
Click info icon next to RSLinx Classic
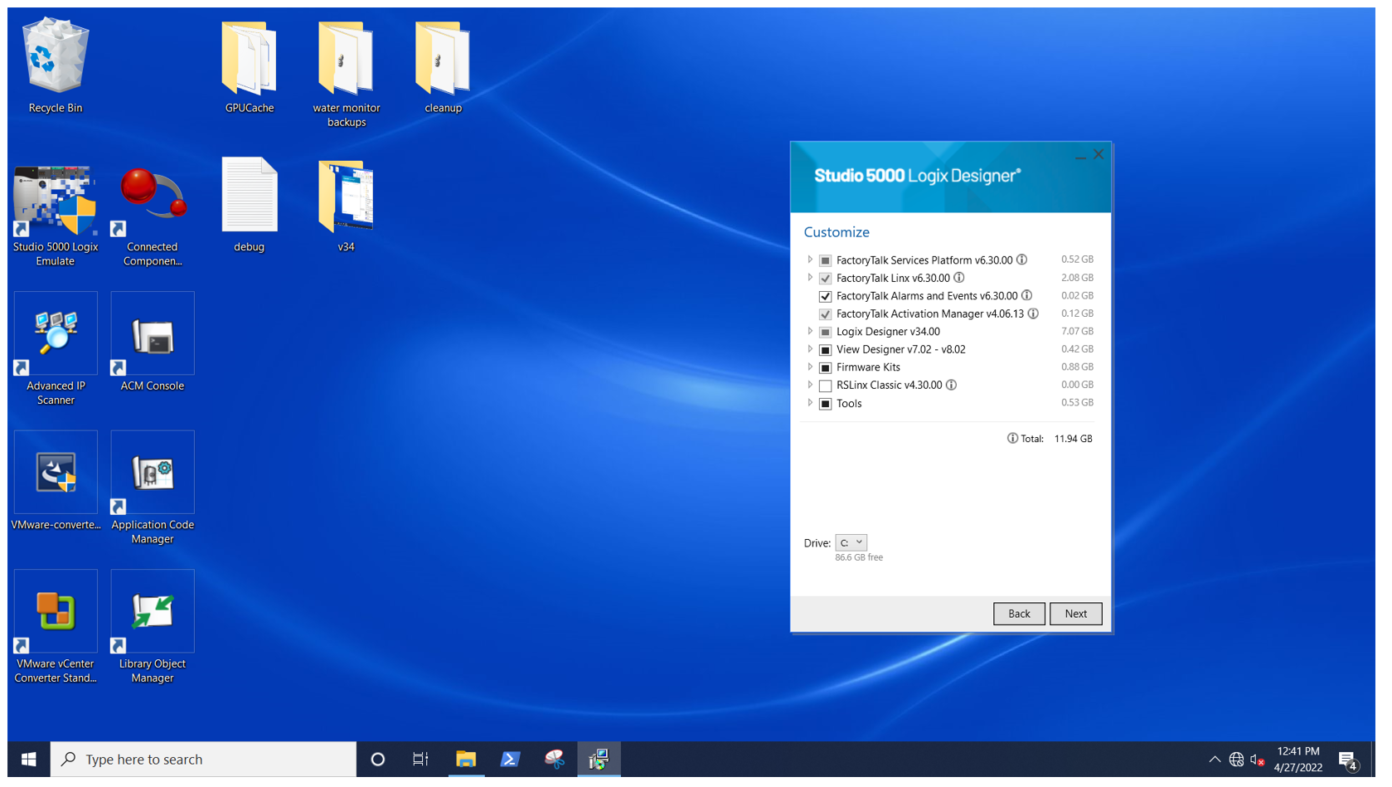coord(951,385)
